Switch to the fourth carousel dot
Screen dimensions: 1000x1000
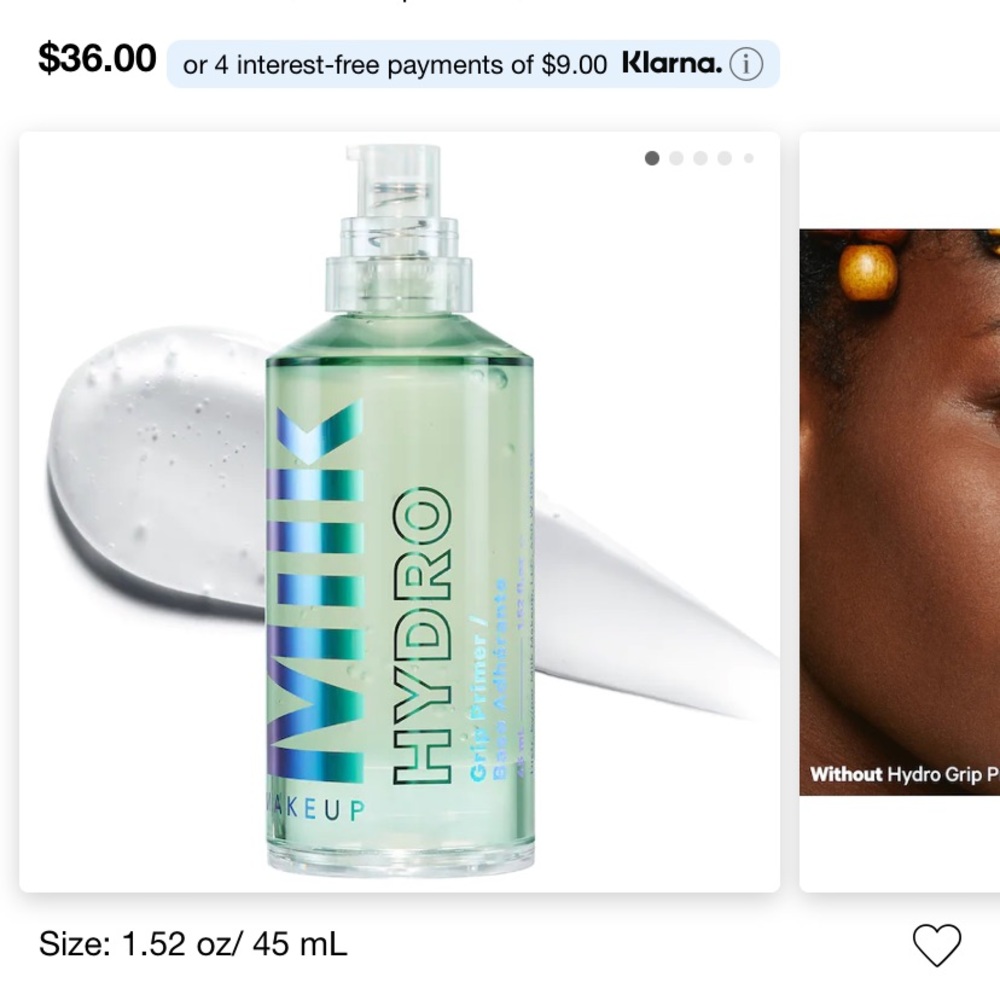(x=724, y=158)
